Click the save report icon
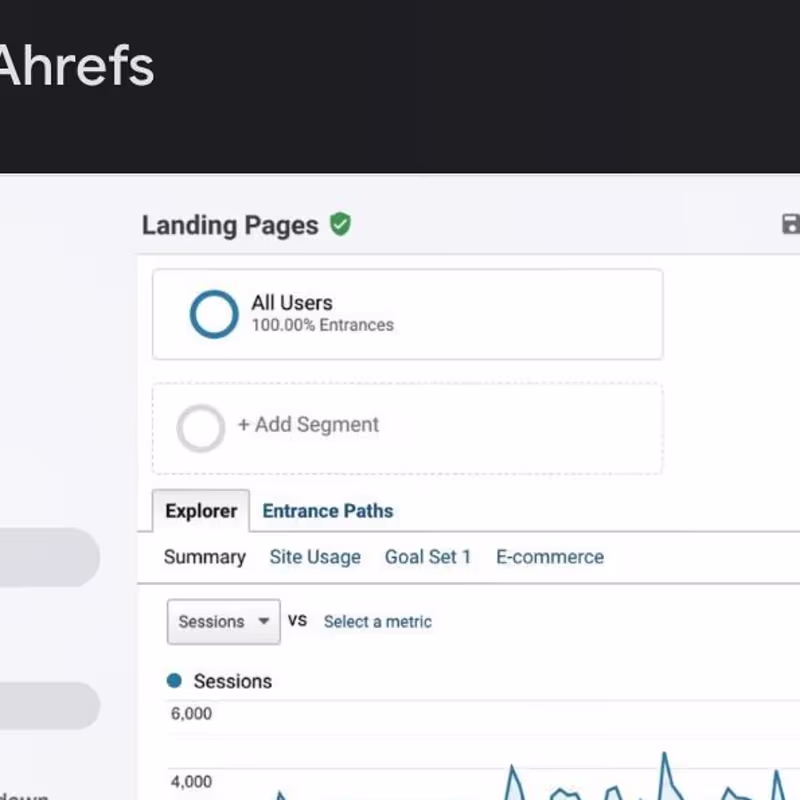This screenshot has height=800, width=800. [x=791, y=224]
